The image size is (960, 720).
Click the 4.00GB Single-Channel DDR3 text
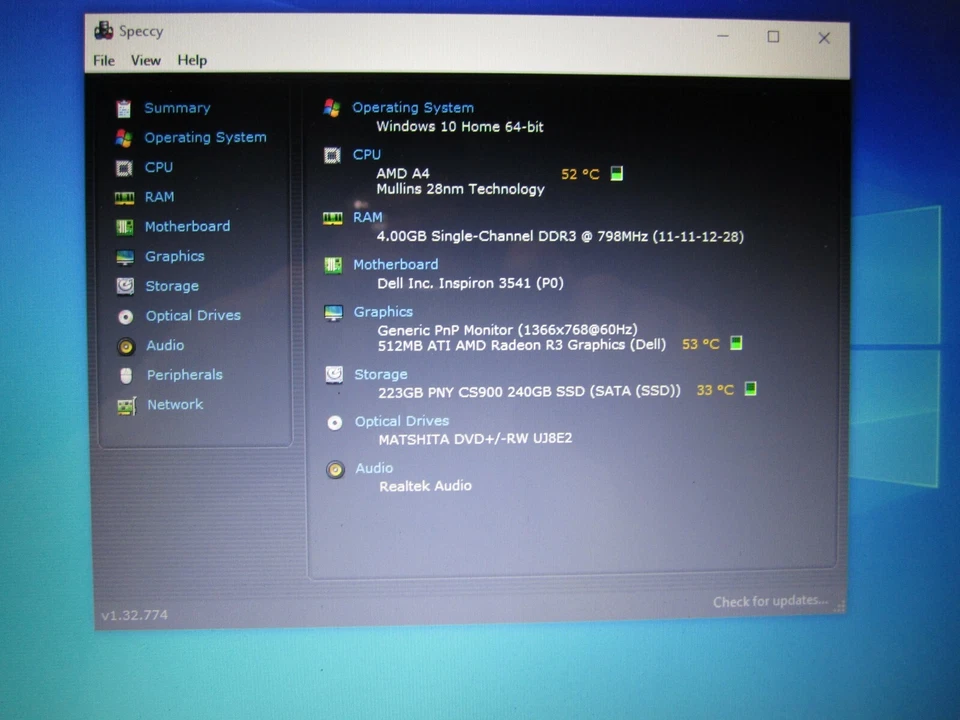click(x=560, y=236)
